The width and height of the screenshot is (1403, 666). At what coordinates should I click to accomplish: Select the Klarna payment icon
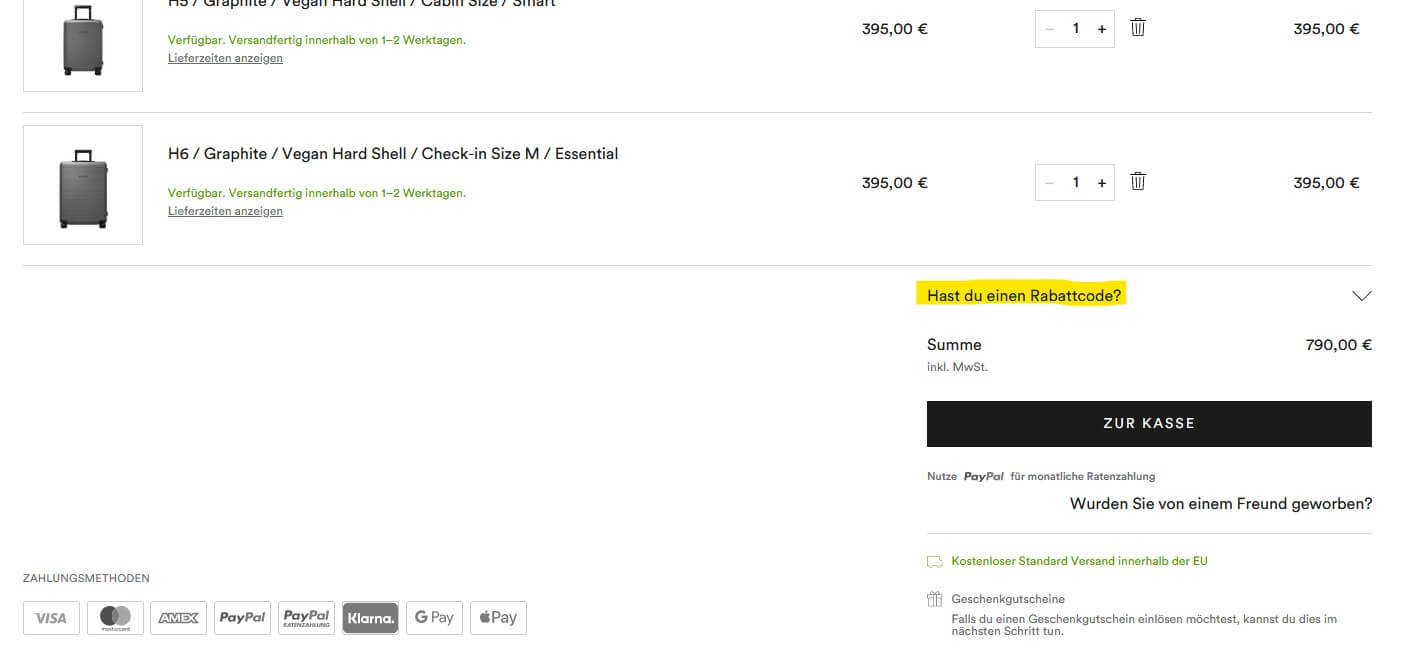coord(370,618)
